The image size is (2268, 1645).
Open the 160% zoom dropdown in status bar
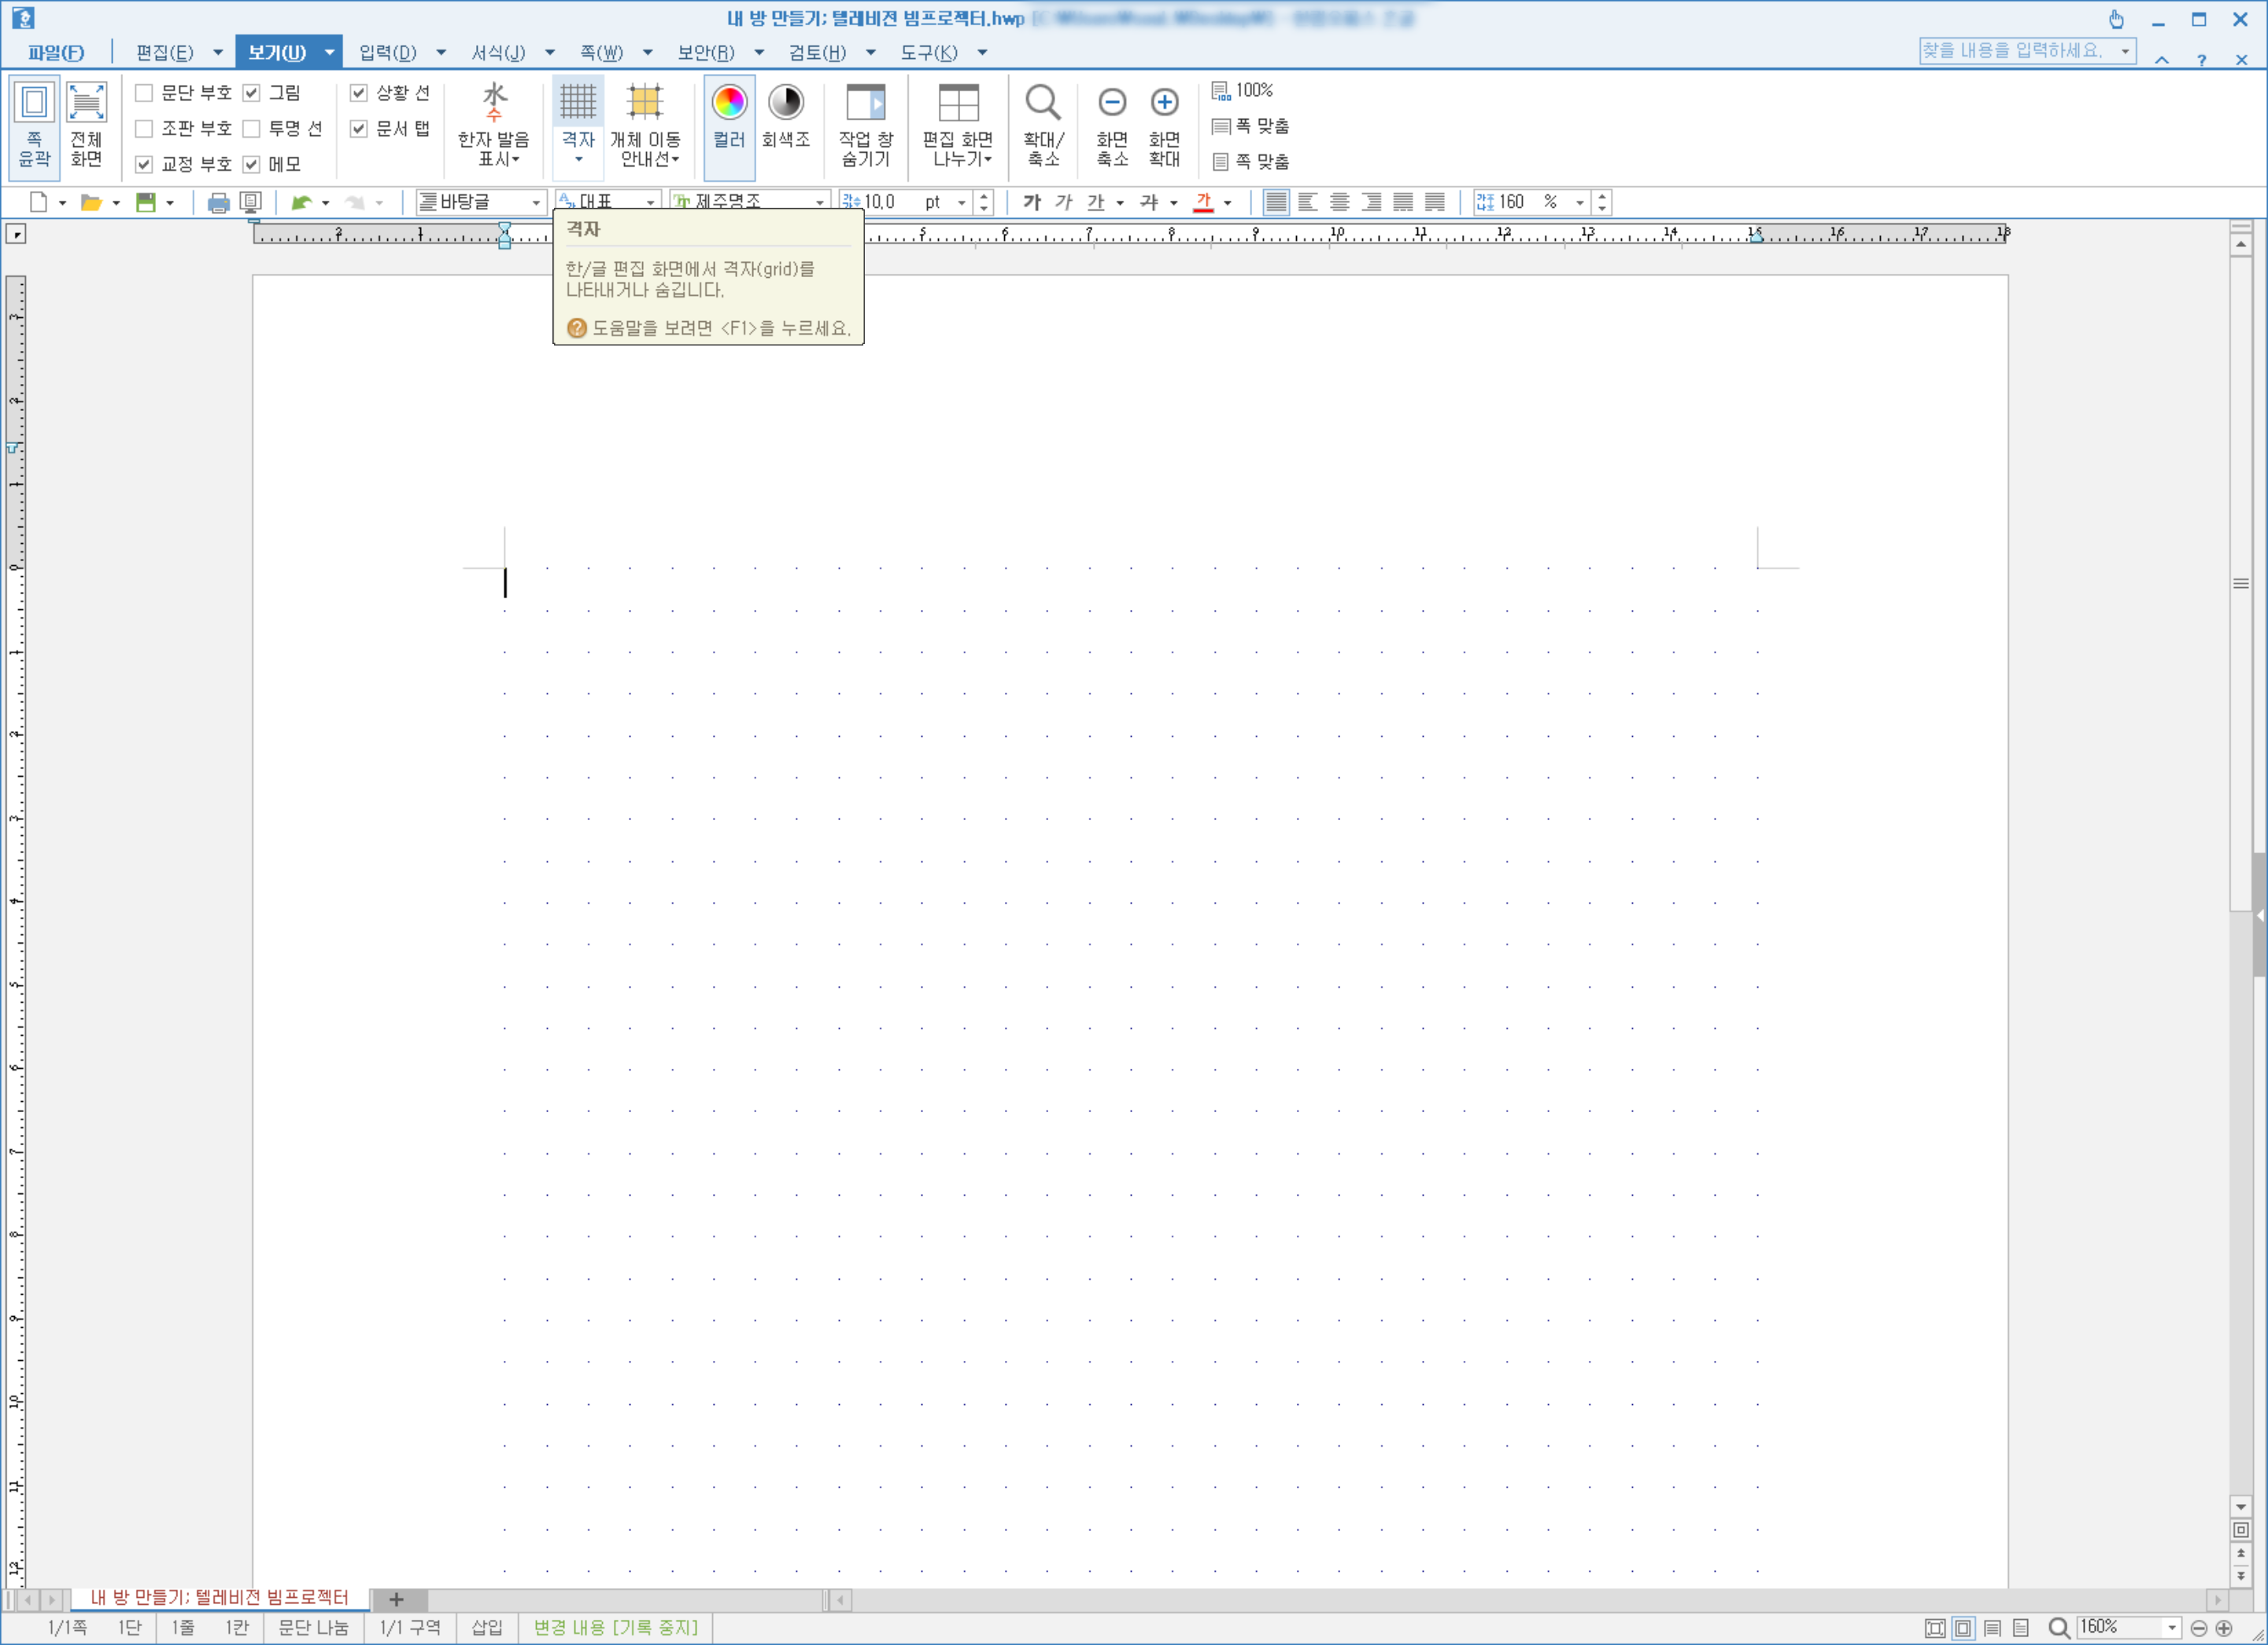(2171, 1628)
